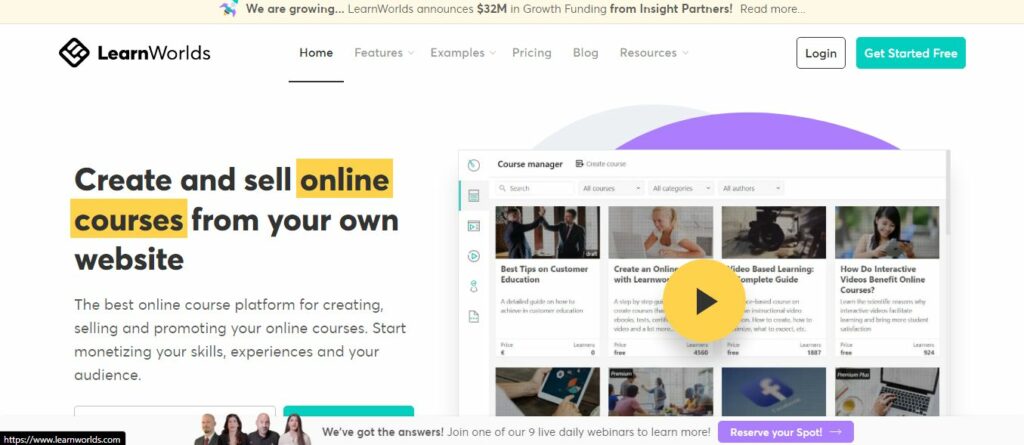Expand the Examples menu dropdown

click(x=463, y=53)
